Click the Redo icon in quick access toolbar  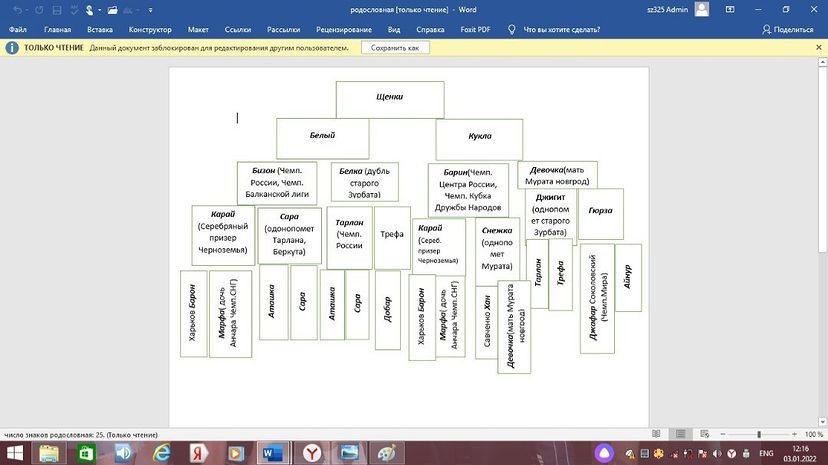[x=39, y=10]
